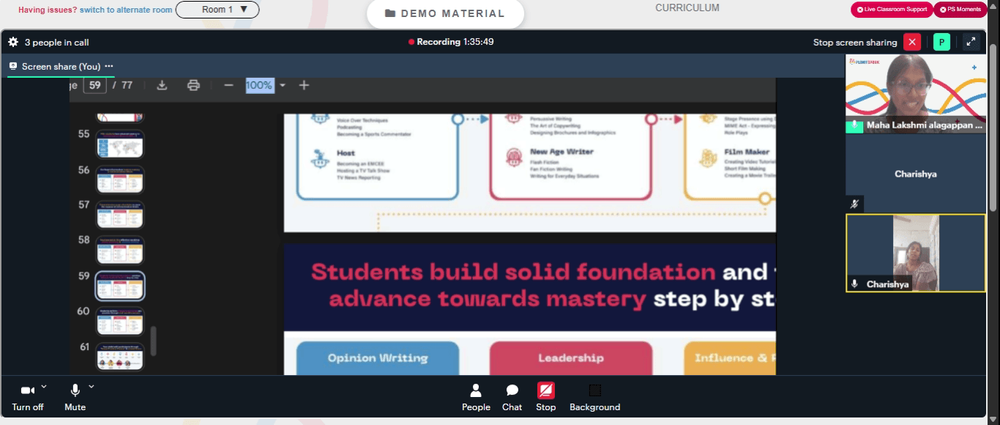Open the People panel

point(476,398)
